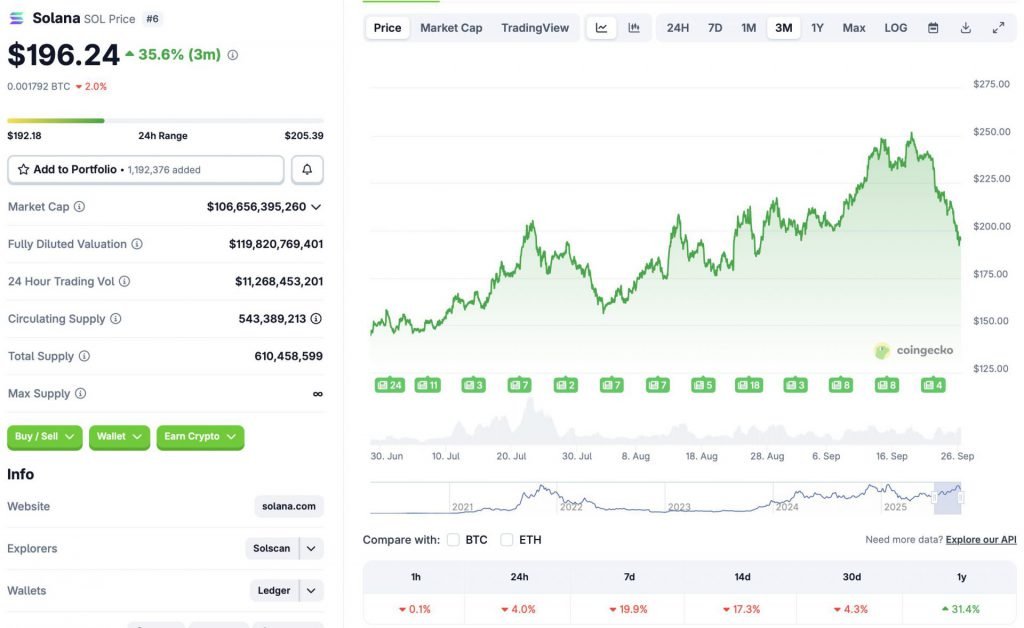This screenshot has width=1024, height=628.
Task: Enable the ETH compare checkbox
Action: coord(507,540)
